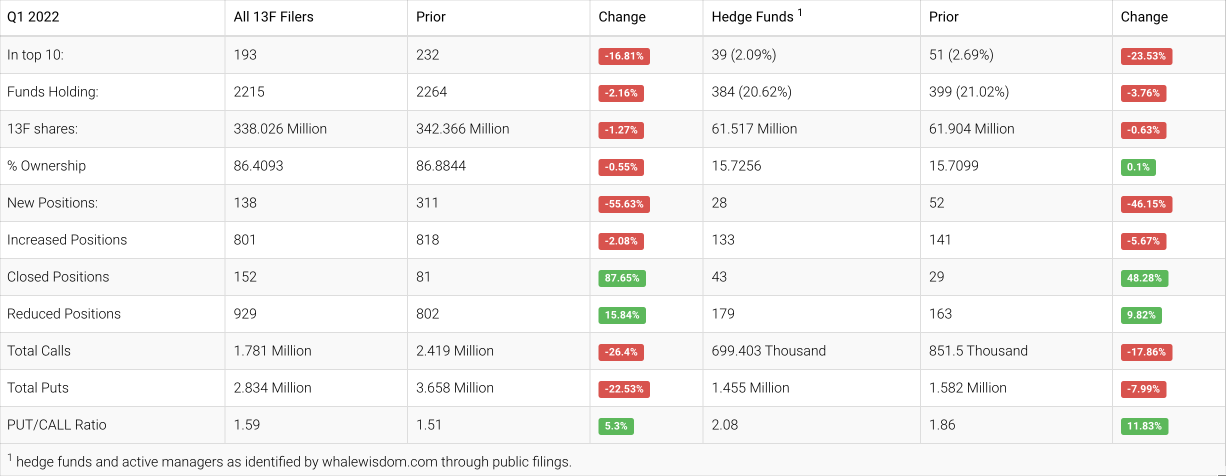Screen dimensions: 1226x476
Task: Click the green 87.65% change badge
Action: click(624, 278)
